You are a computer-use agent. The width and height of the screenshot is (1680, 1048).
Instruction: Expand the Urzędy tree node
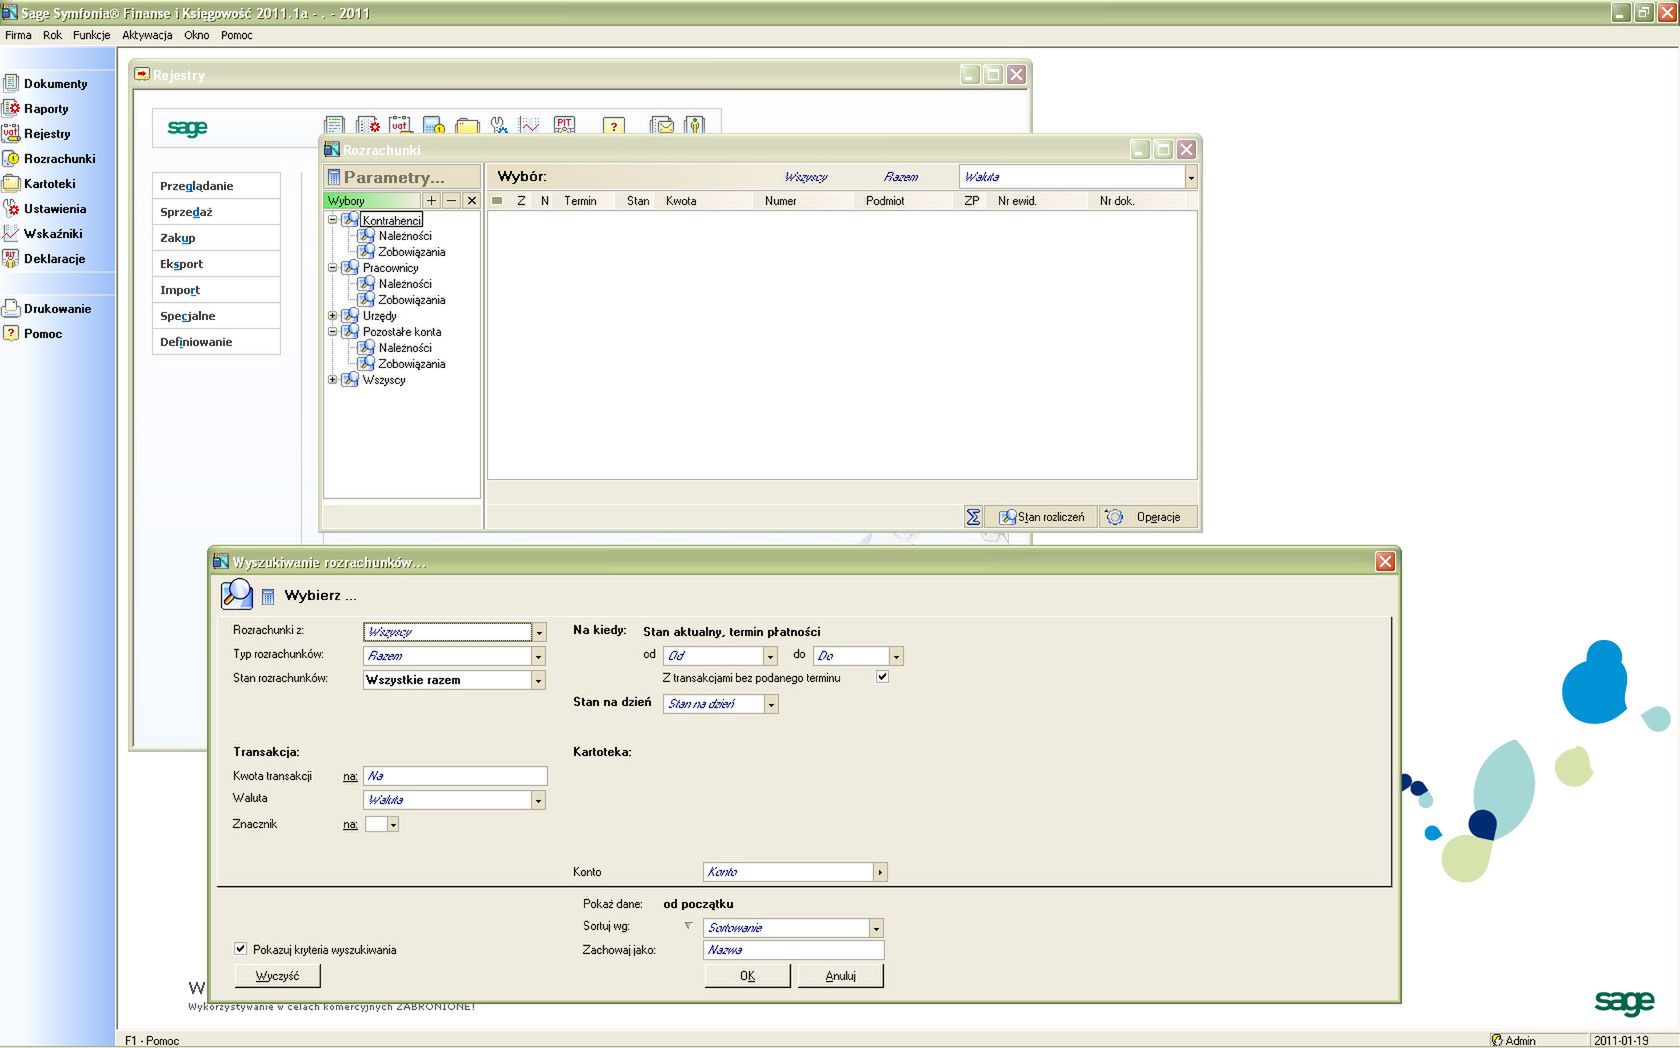tap(333, 316)
